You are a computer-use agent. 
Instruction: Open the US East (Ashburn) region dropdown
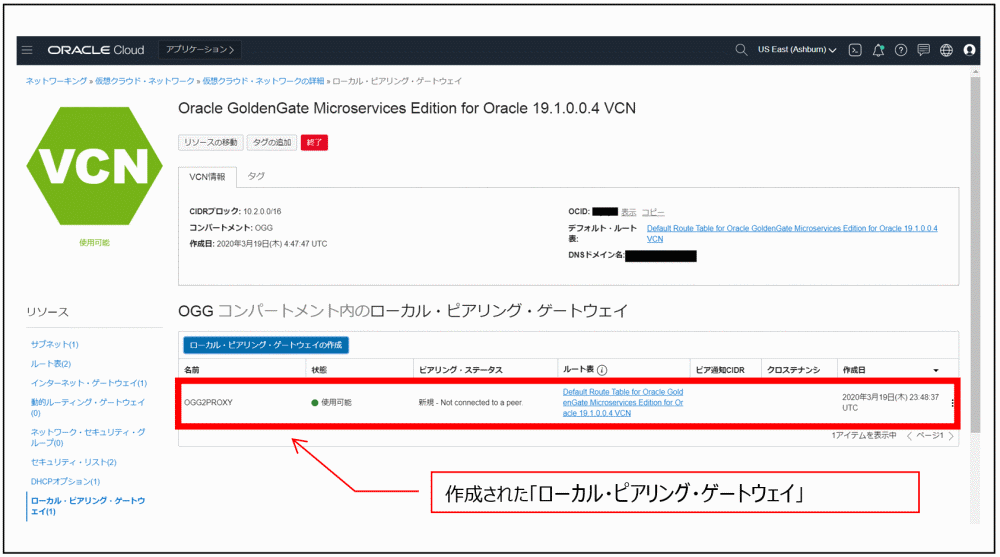tap(797, 50)
